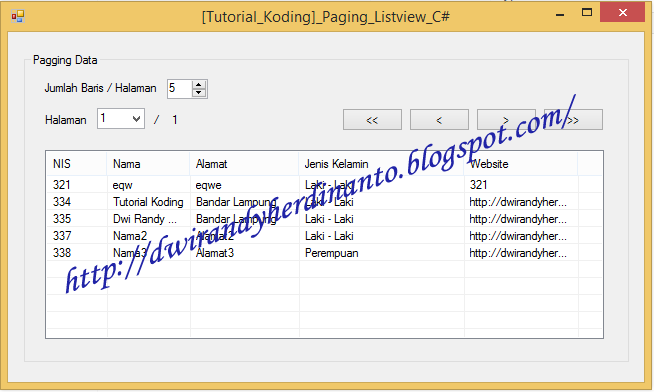Click the address cell 'eqwe'
The image size is (654, 392).
pos(209,185)
